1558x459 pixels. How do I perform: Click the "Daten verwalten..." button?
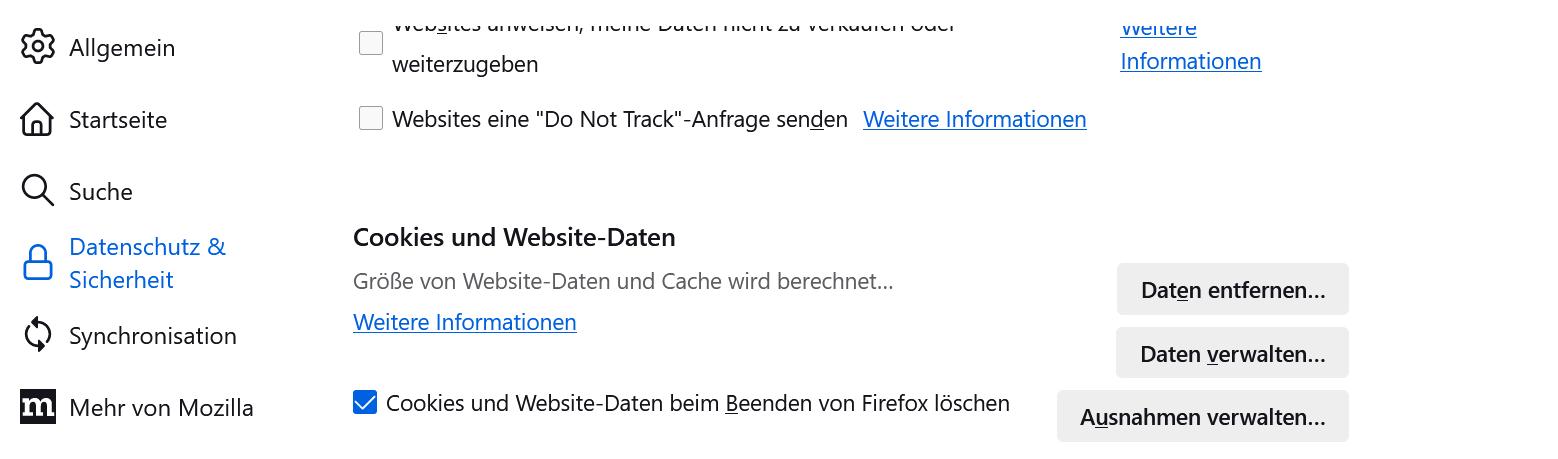(1232, 353)
